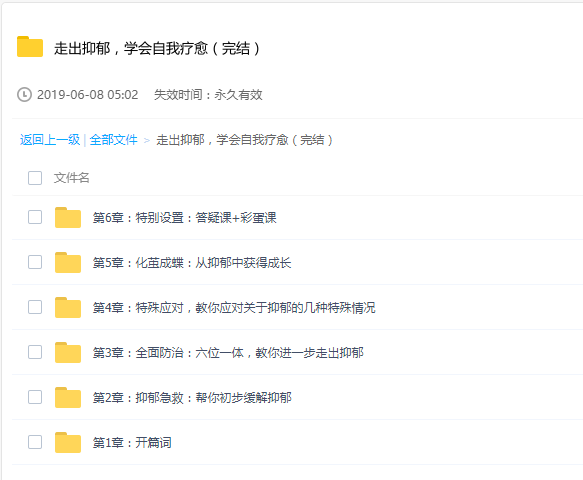This screenshot has height=480, width=583.
Task: Click the breadcrumb item 走出抑郁，学会自我疗愈
Action: tap(244, 140)
